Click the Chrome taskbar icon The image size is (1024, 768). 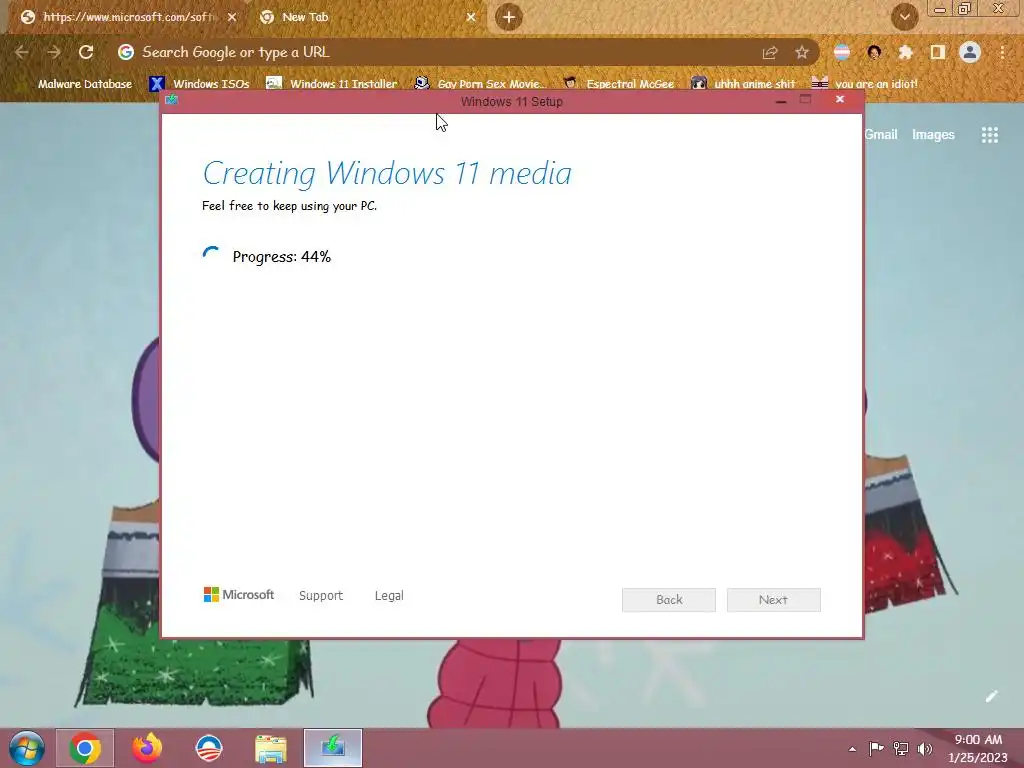[x=85, y=748]
